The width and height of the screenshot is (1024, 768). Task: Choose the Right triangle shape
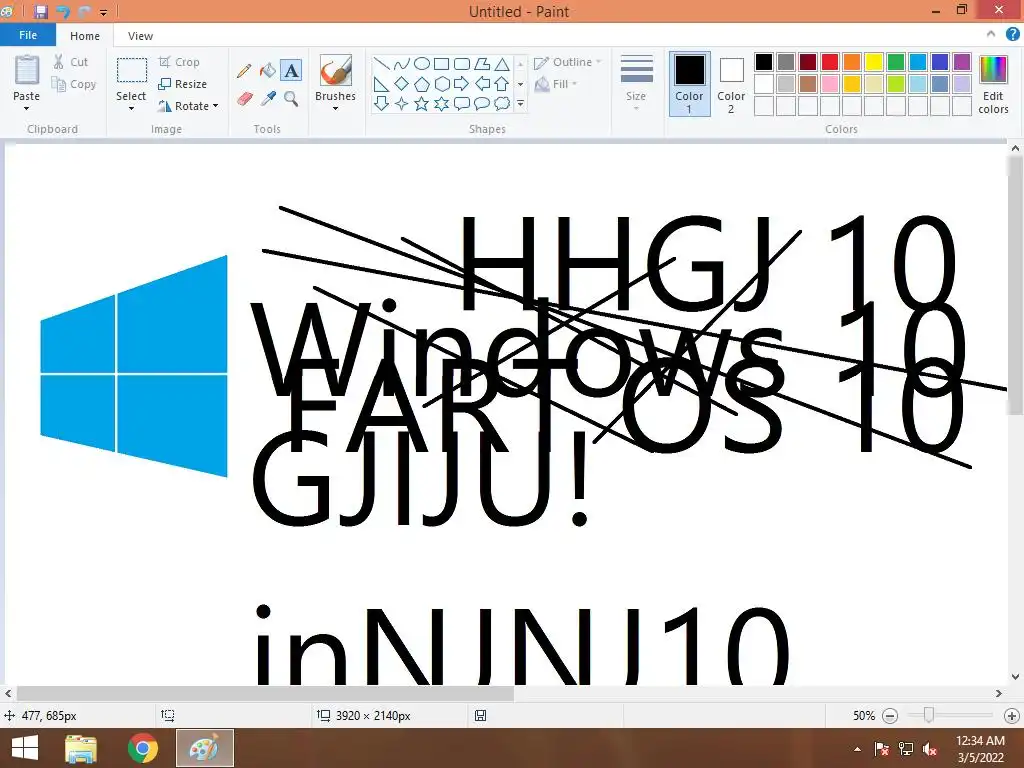pos(381,84)
